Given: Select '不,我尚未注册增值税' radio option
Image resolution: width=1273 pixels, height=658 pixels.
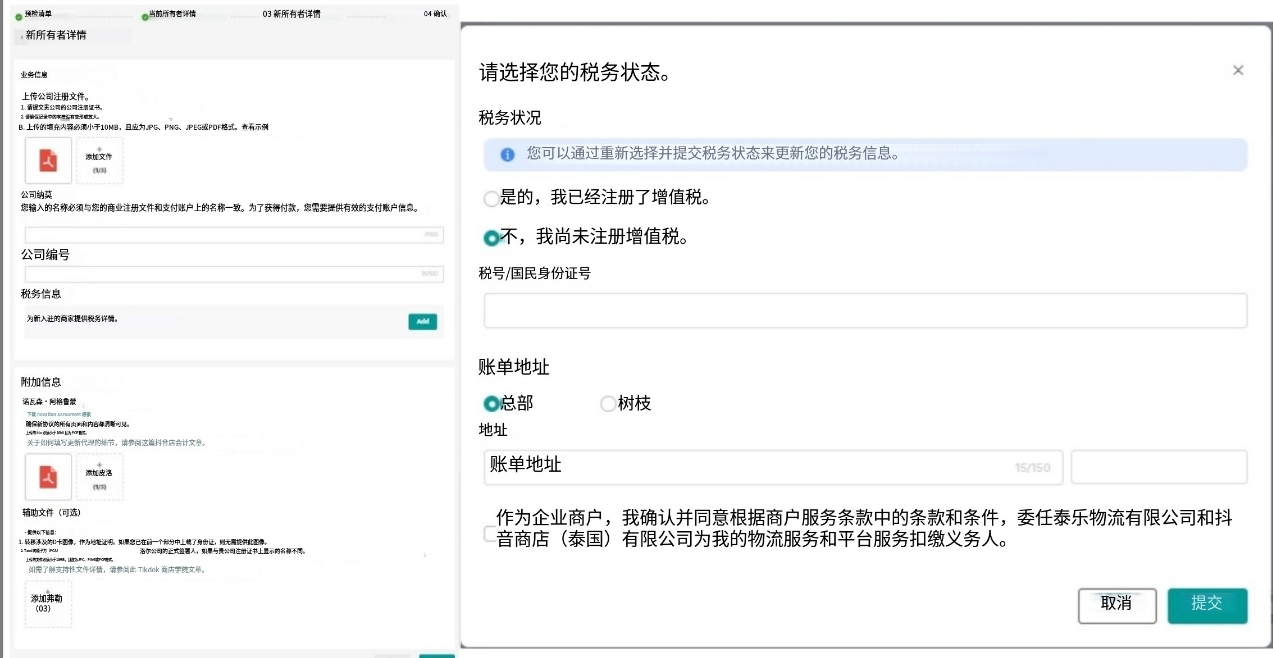Looking at the screenshot, I should [491, 238].
